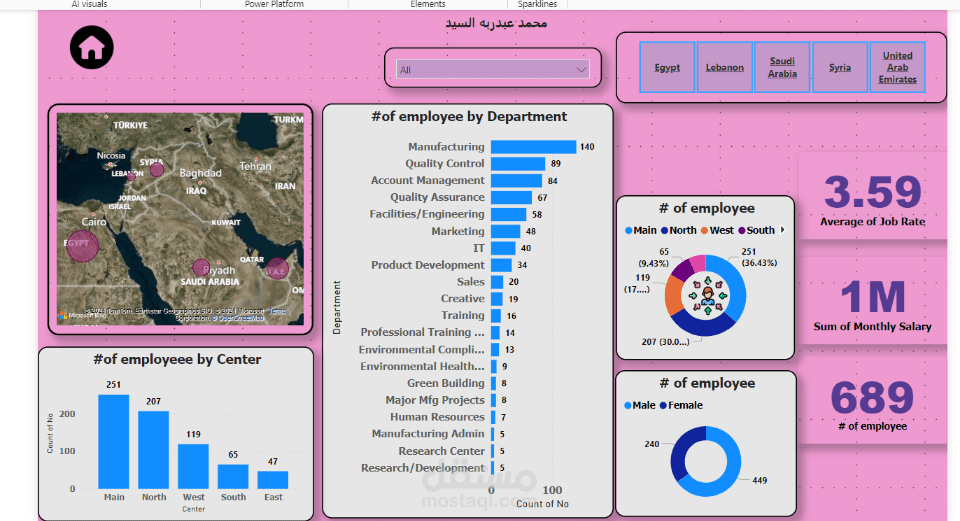Open the Sparklines ribbon group
Screen dimensions: 960x521
point(538,4)
